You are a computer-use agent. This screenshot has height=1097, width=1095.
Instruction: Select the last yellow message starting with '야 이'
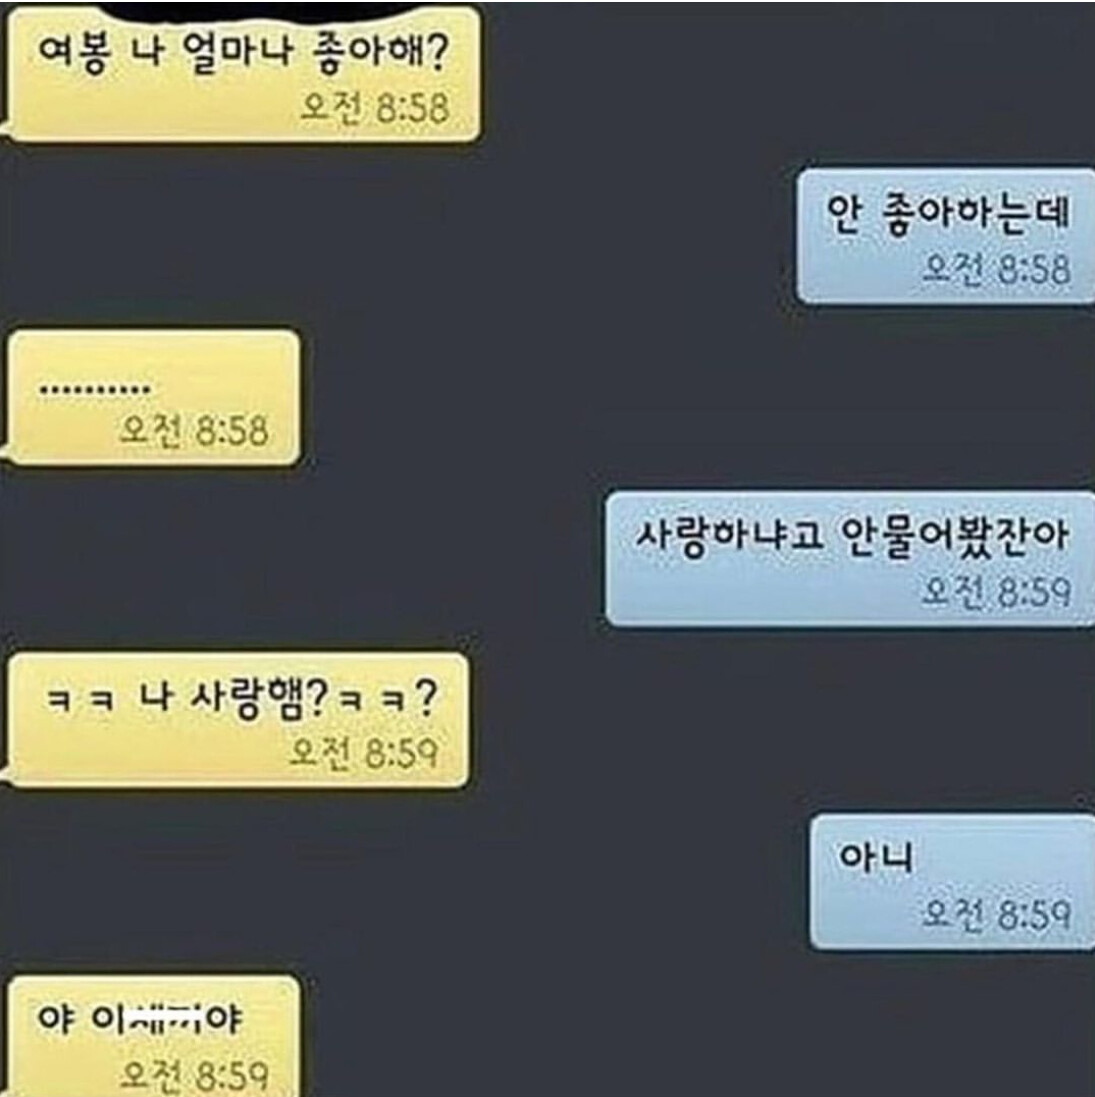153,1036
